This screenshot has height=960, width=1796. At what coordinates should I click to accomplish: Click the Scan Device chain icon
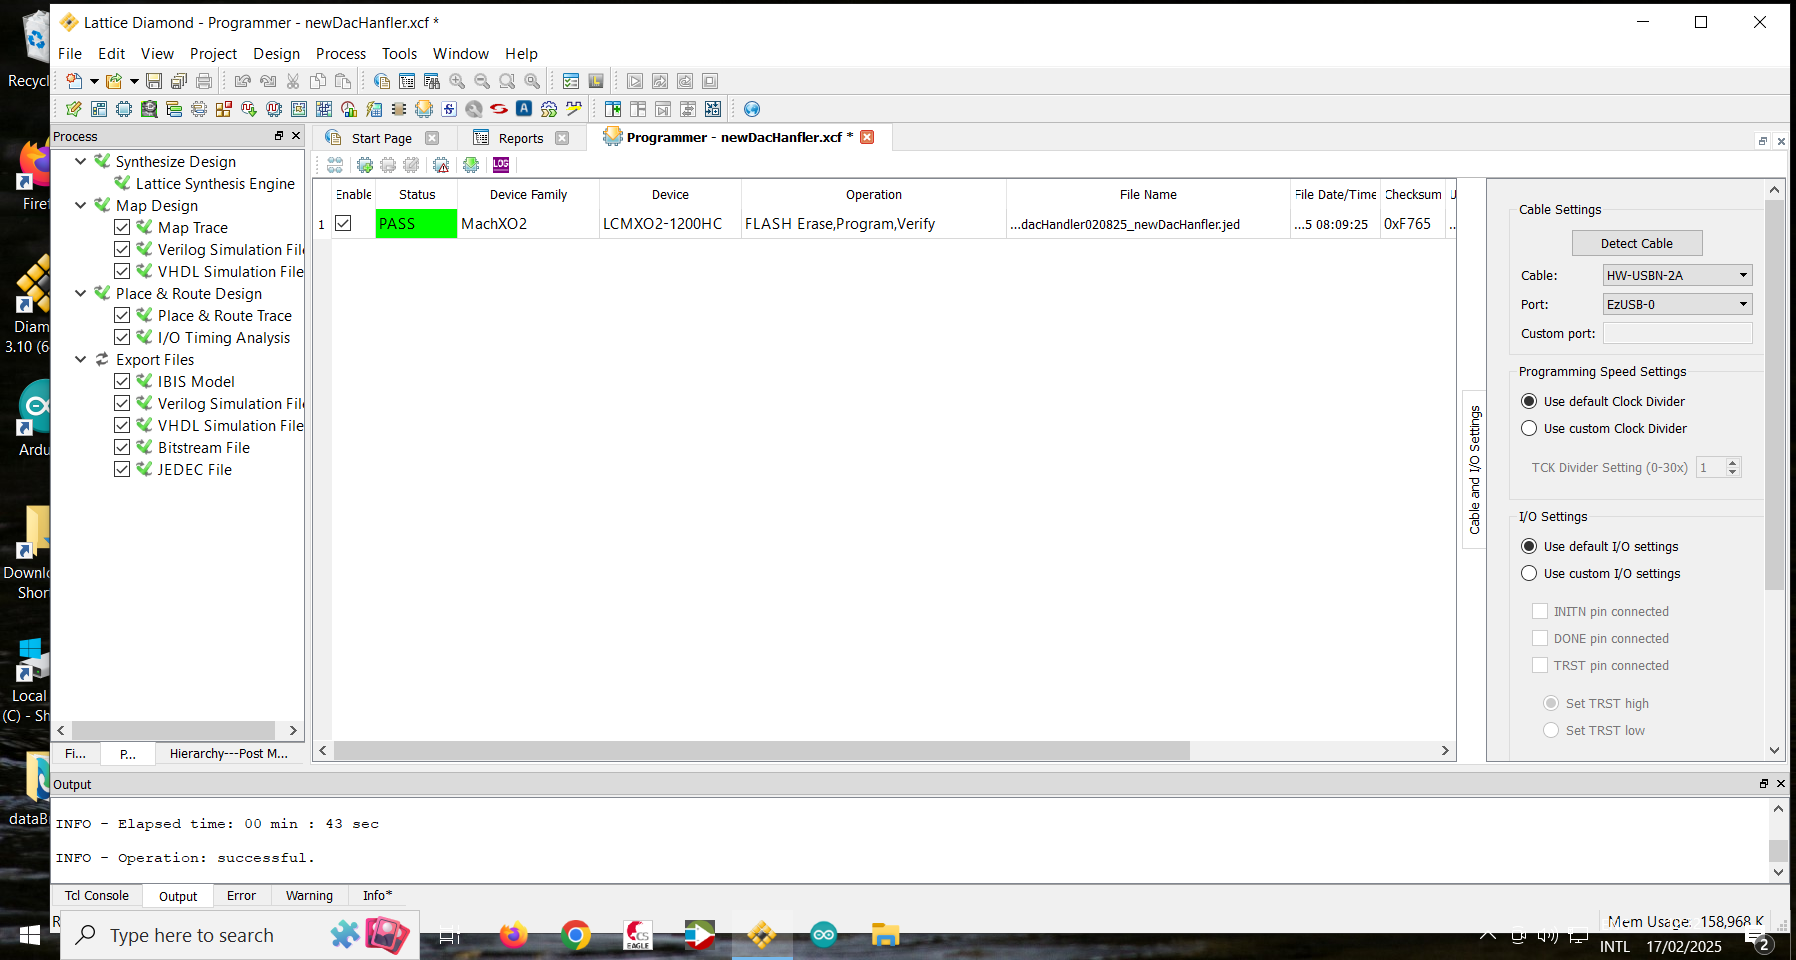coord(335,165)
